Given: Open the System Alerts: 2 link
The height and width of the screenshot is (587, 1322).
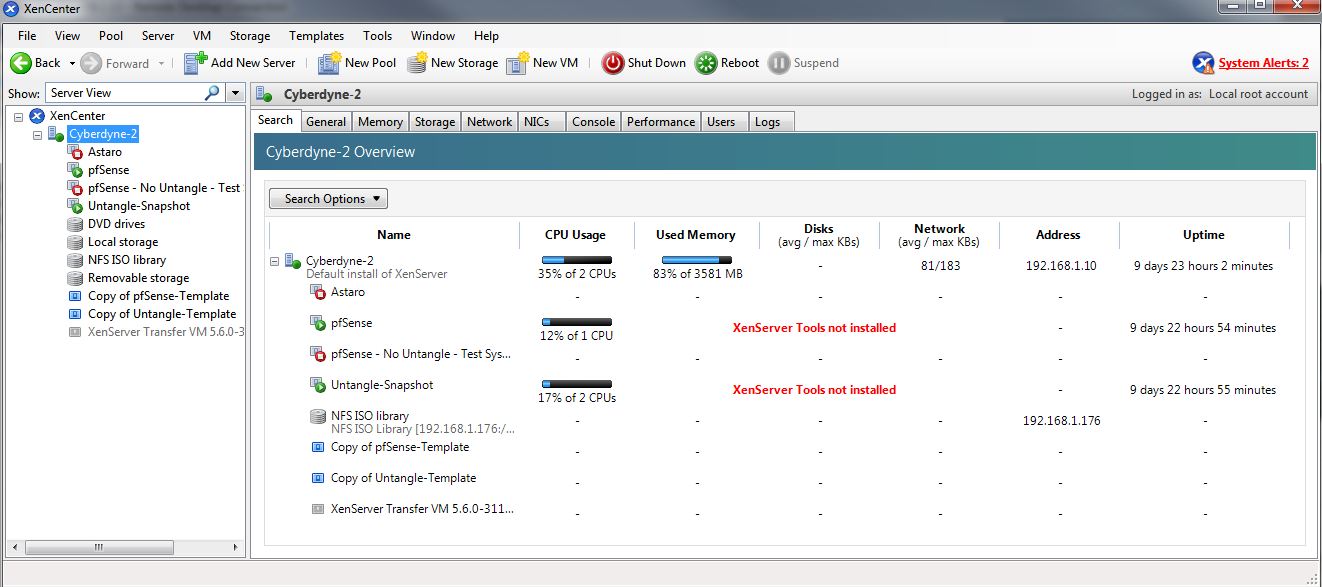Looking at the screenshot, I should point(1264,63).
